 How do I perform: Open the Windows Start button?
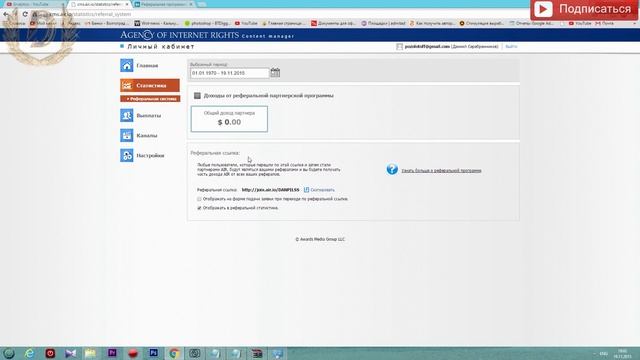[x=9, y=353]
